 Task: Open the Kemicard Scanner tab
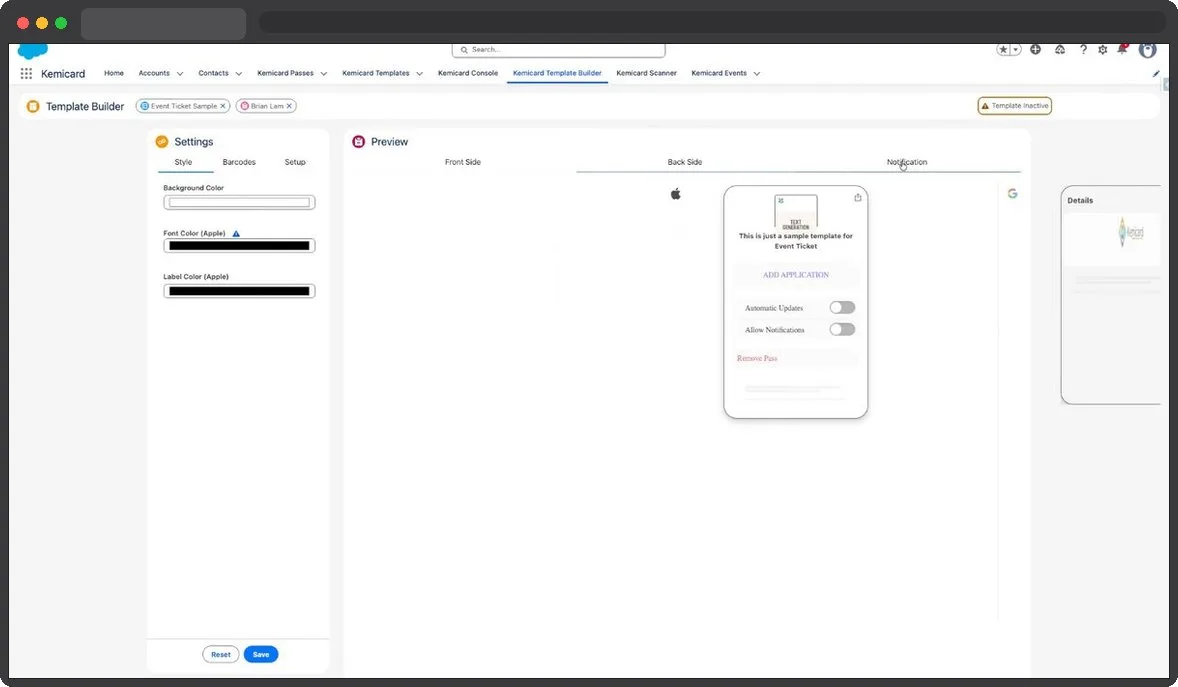pyautogui.click(x=646, y=73)
